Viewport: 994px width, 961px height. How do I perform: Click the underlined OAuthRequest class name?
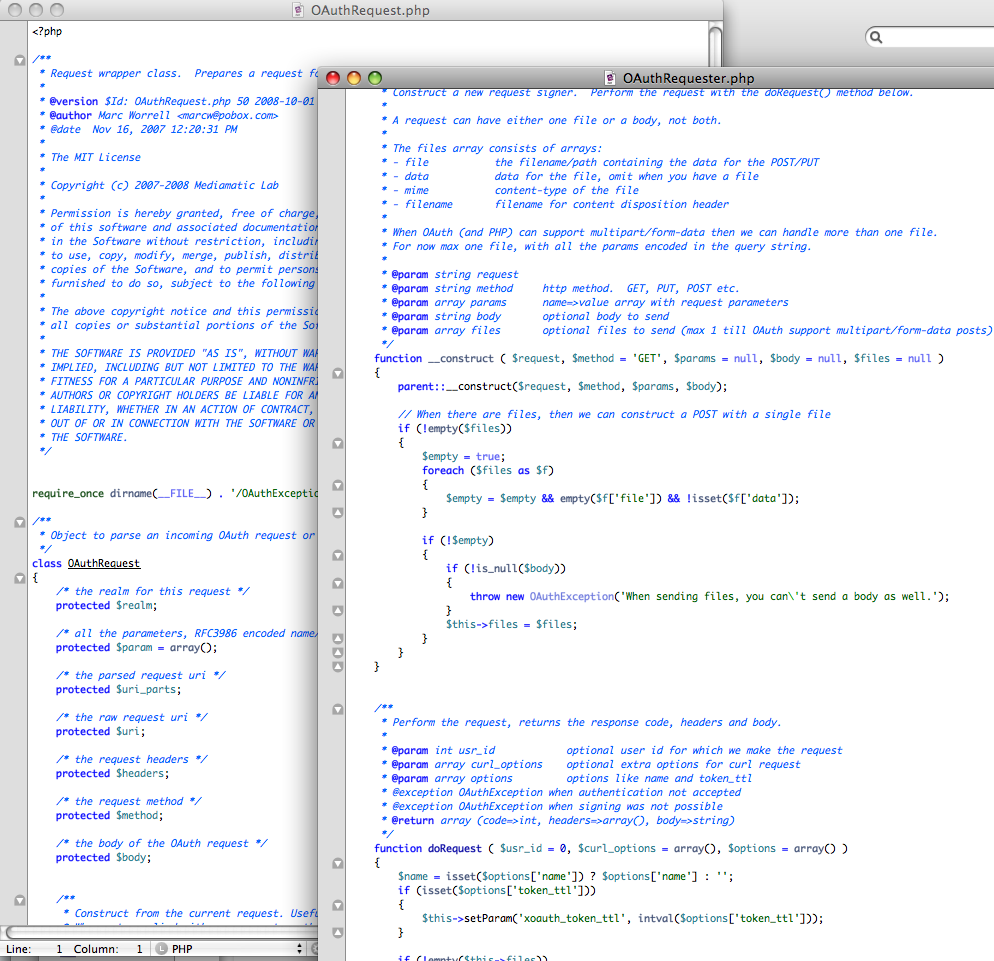coord(103,564)
